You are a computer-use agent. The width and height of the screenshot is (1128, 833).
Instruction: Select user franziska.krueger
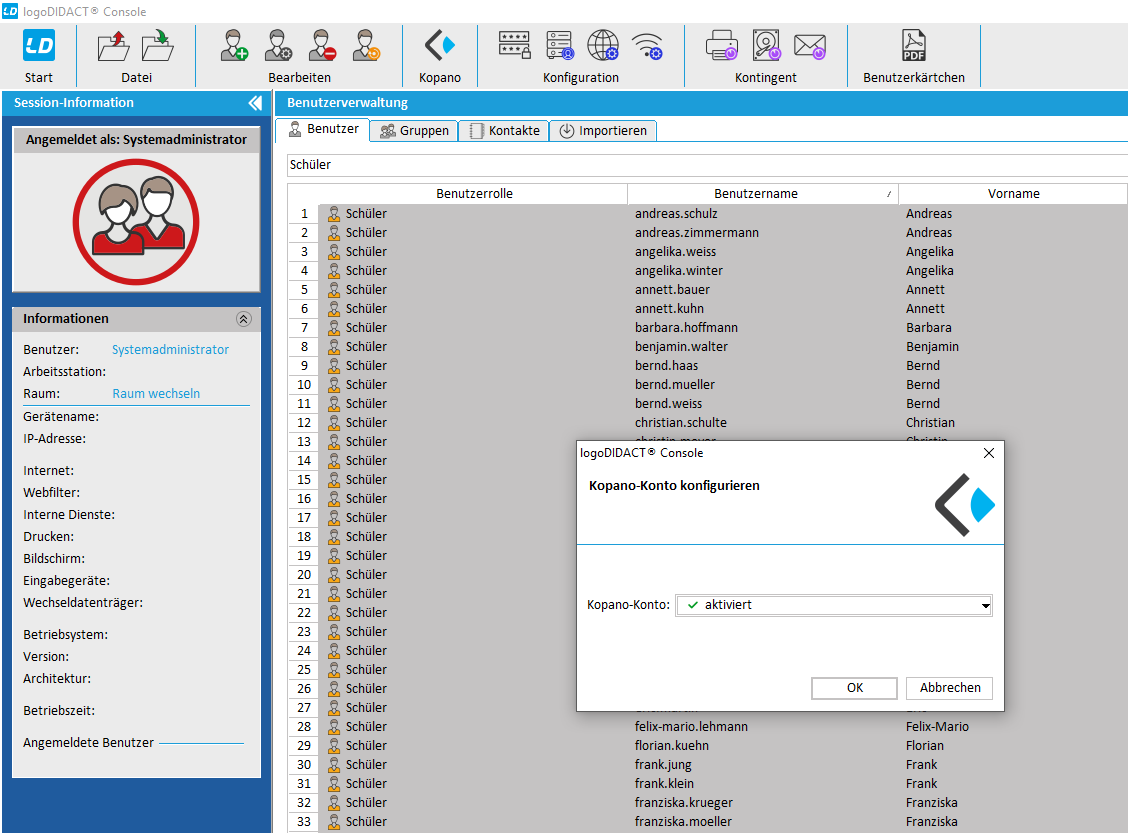pyautogui.click(x=683, y=803)
